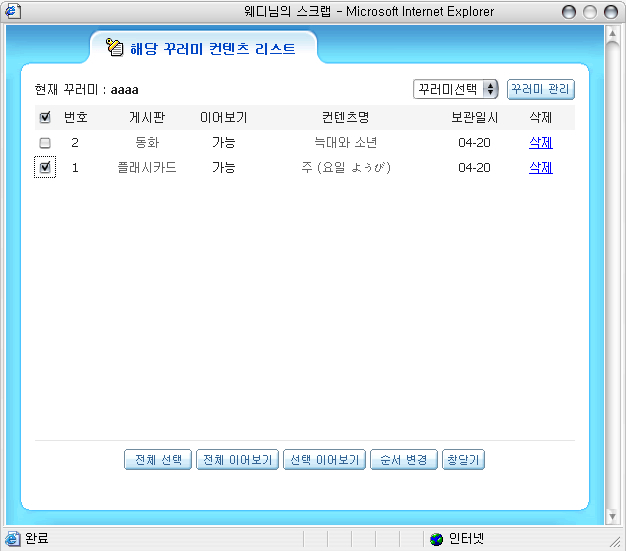Click the scrapbook icon beside the list title

click(x=115, y=48)
